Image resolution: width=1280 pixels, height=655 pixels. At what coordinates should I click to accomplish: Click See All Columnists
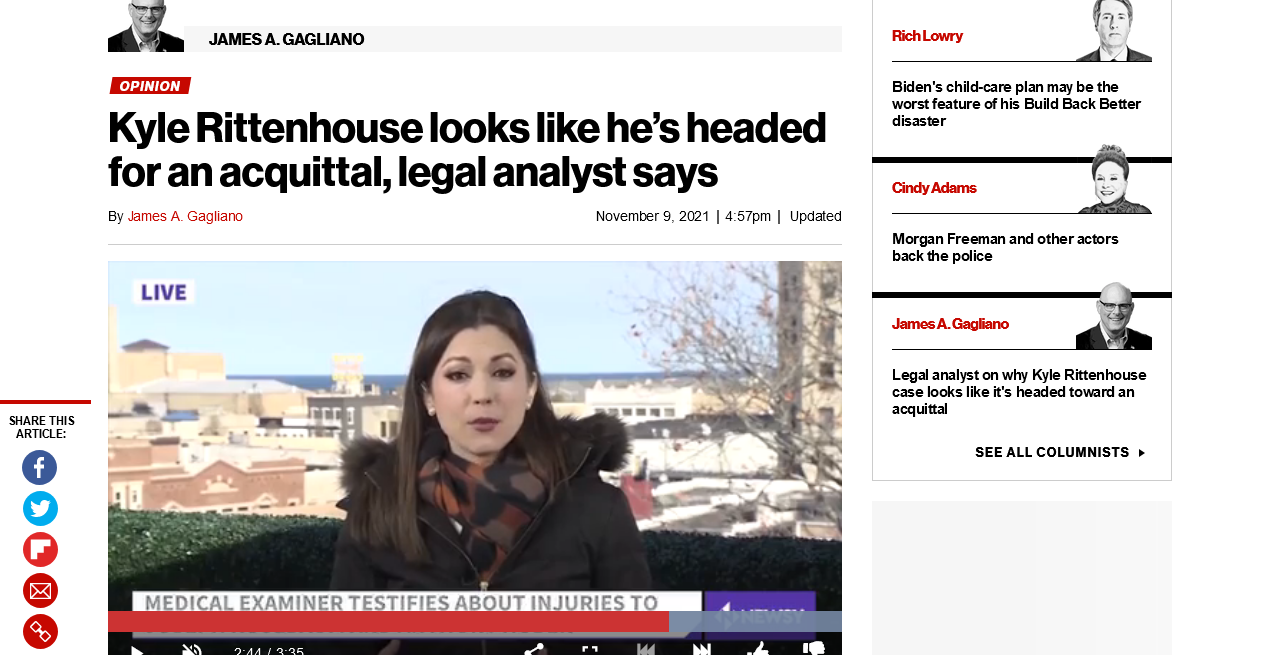(1052, 453)
